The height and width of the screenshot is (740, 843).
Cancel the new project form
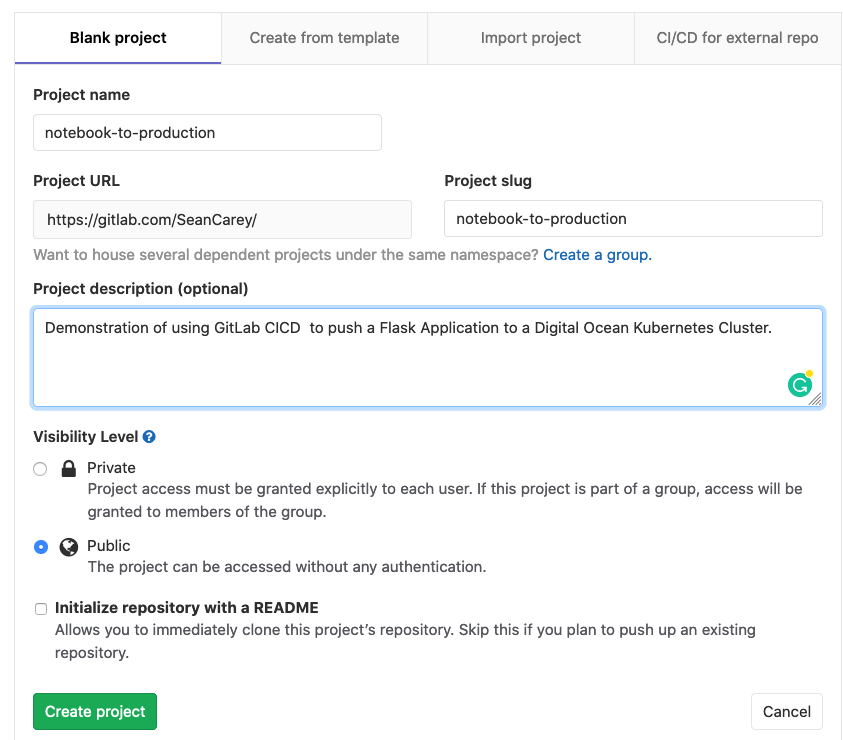(x=786, y=711)
